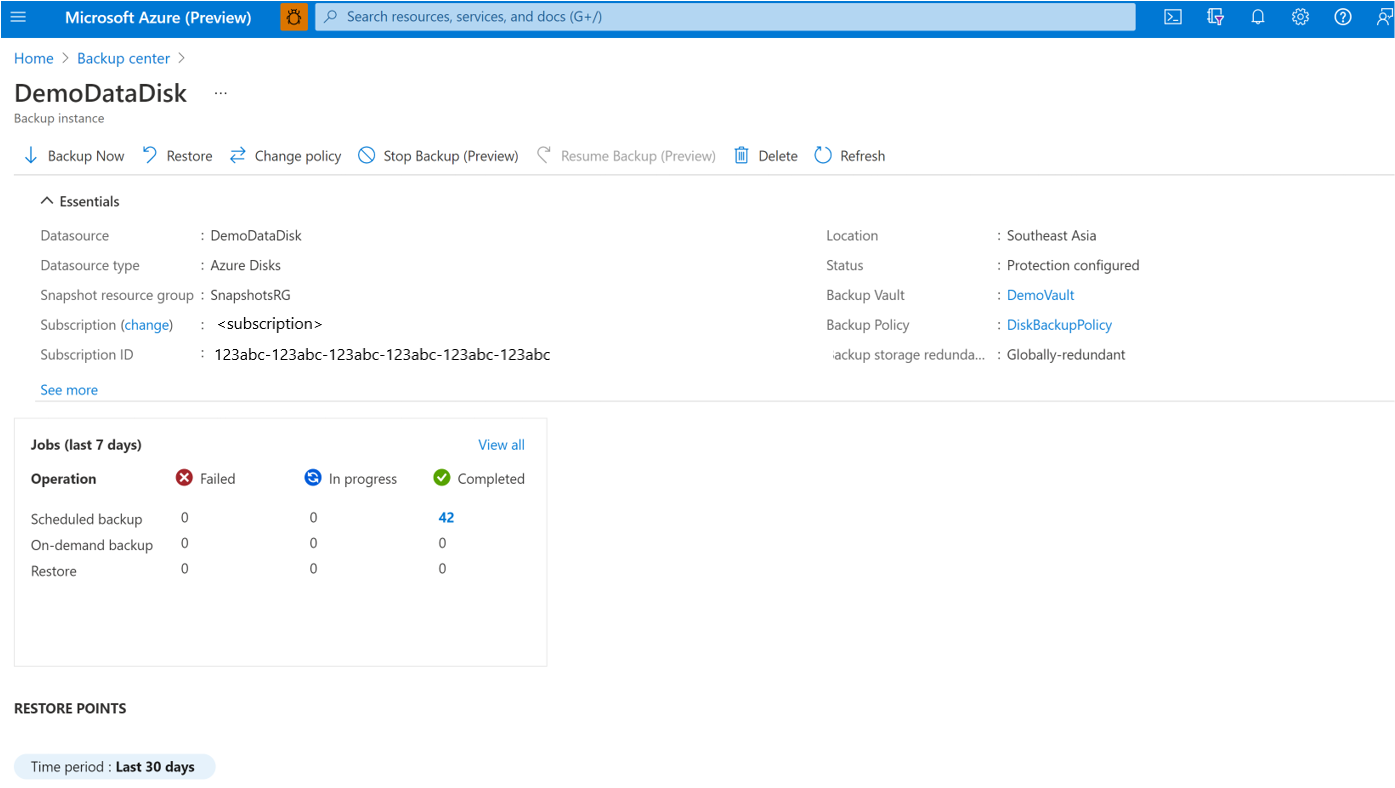Open the DemoVault backup vault link
Image resolution: width=1395 pixels, height=788 pixels.
pos(1040,294)
